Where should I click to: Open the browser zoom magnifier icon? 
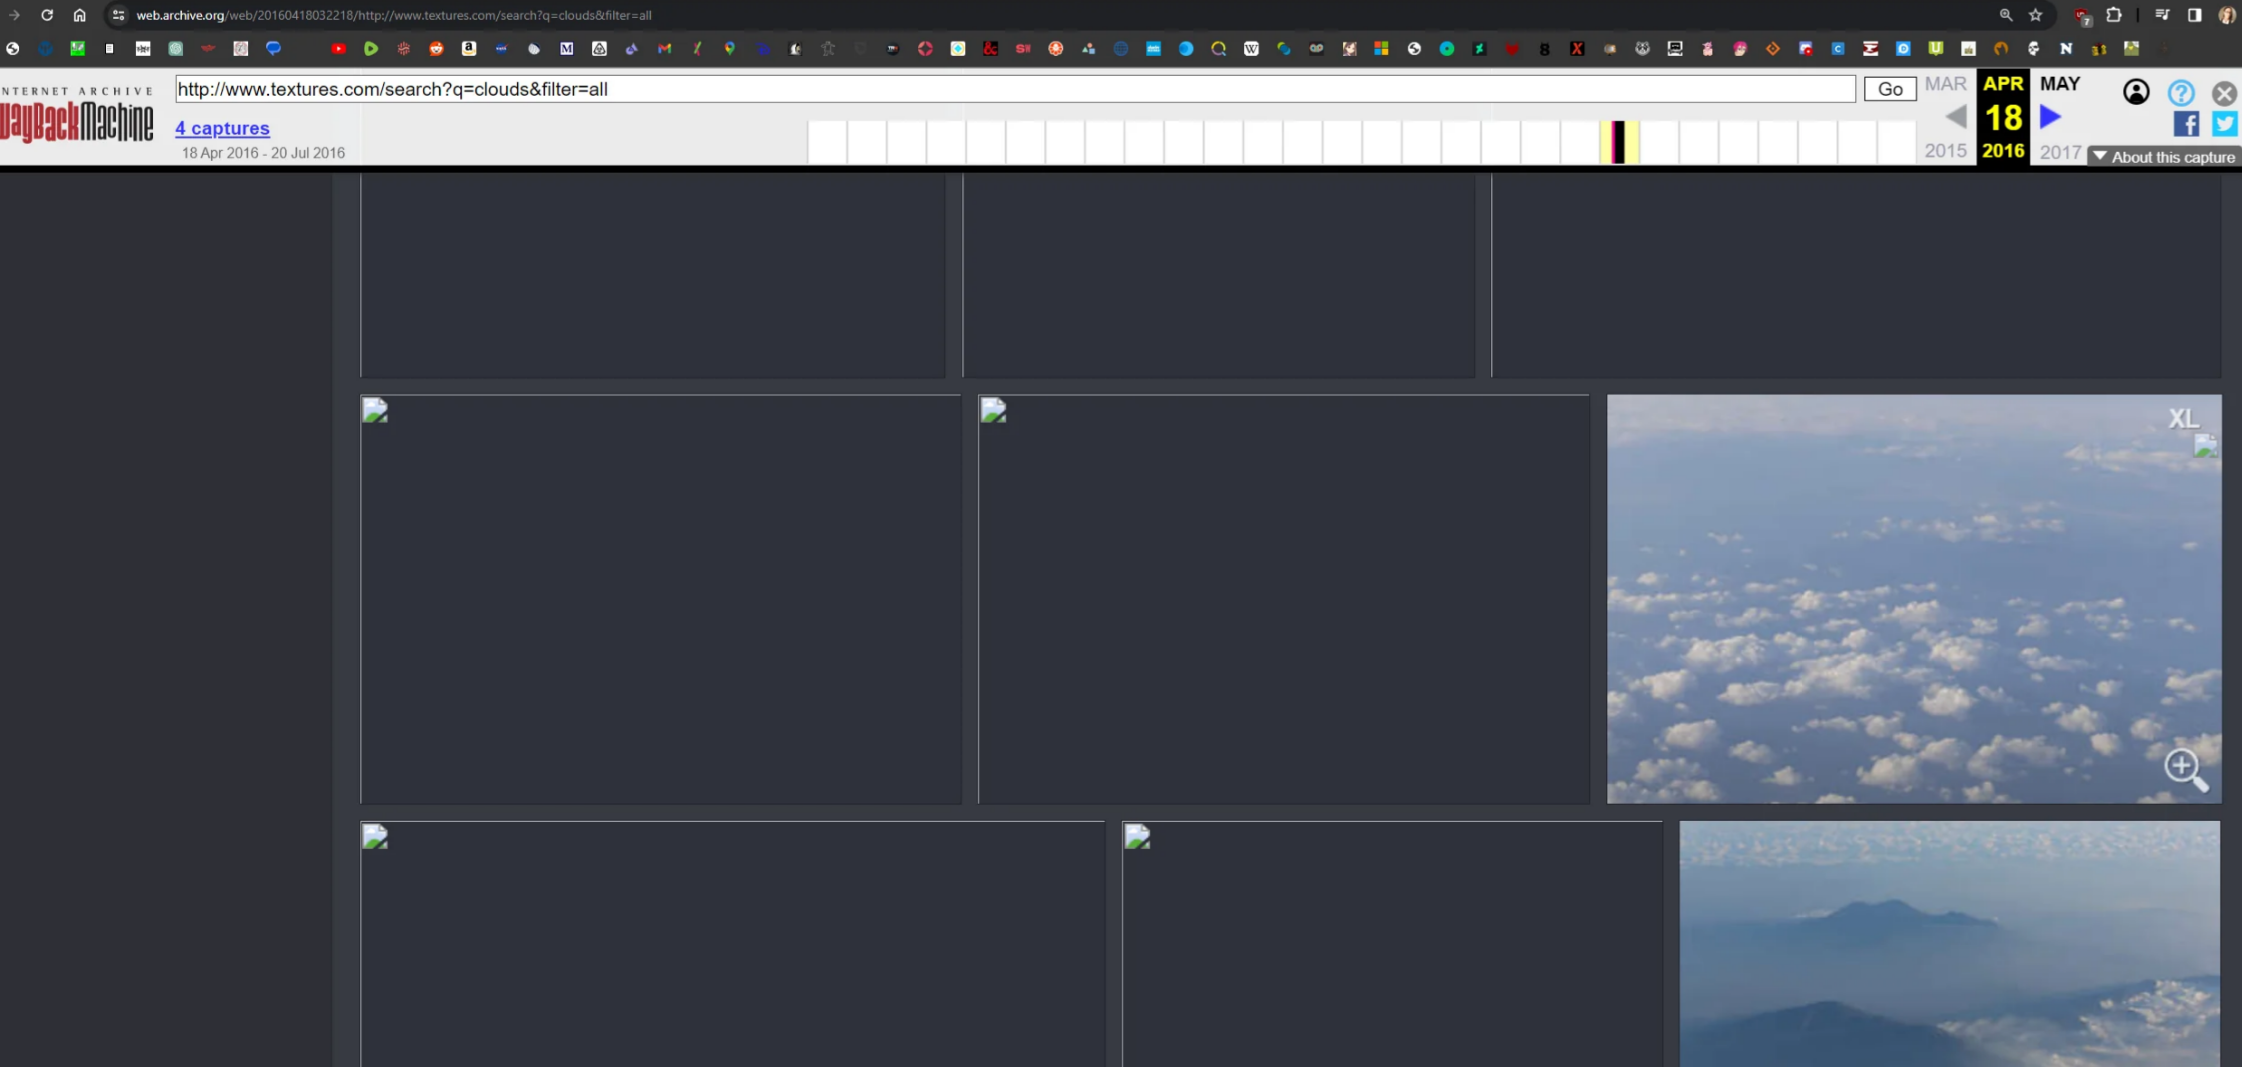pos(2005,15)
